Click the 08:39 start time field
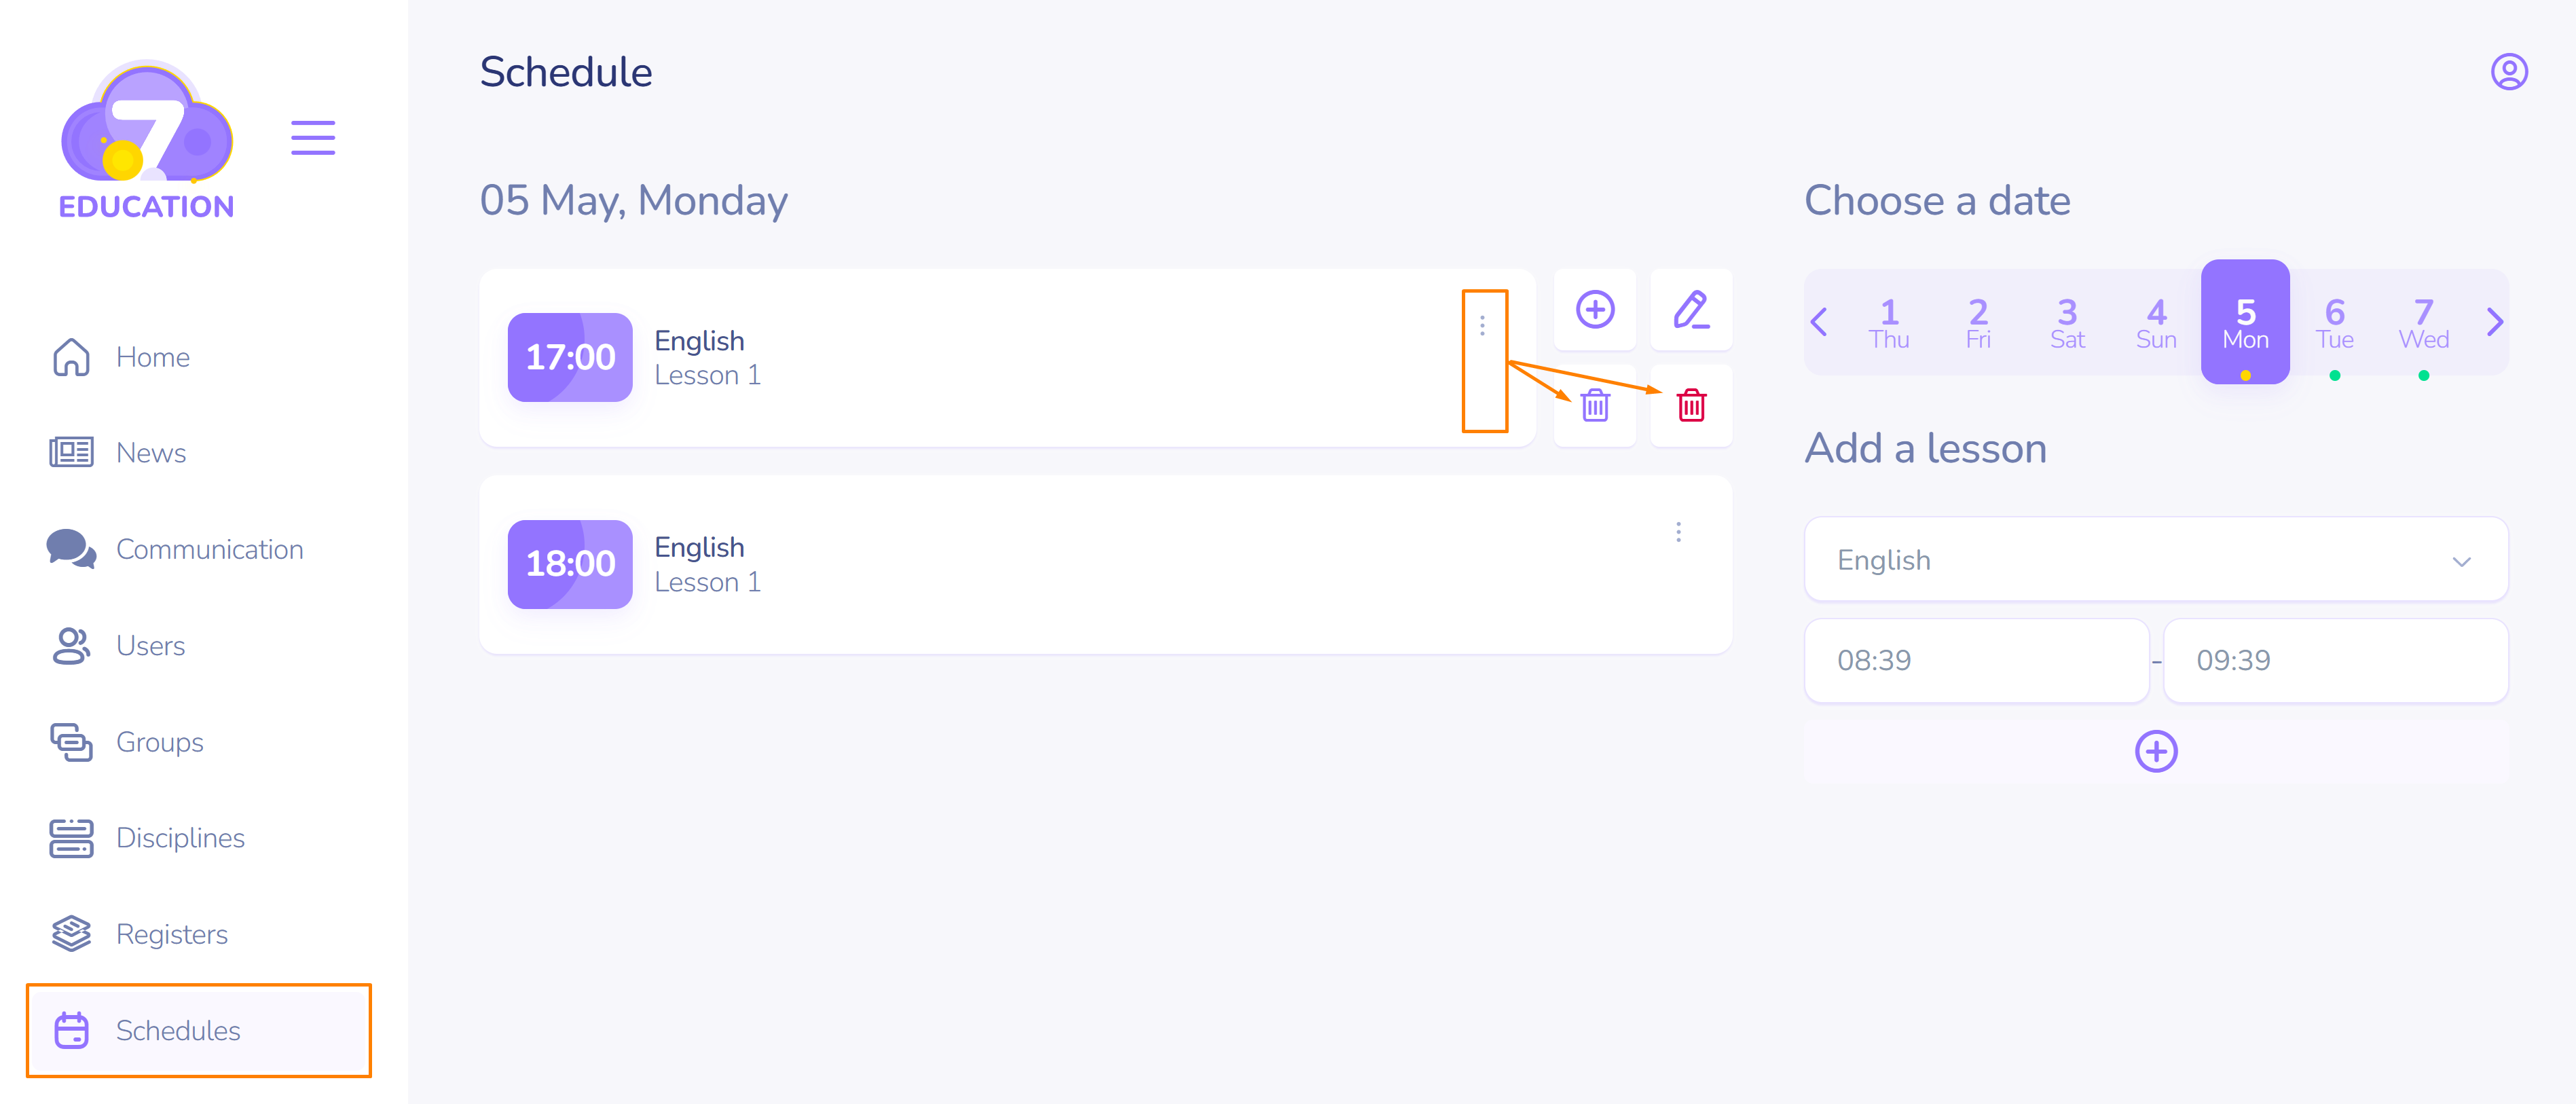 1976,660
